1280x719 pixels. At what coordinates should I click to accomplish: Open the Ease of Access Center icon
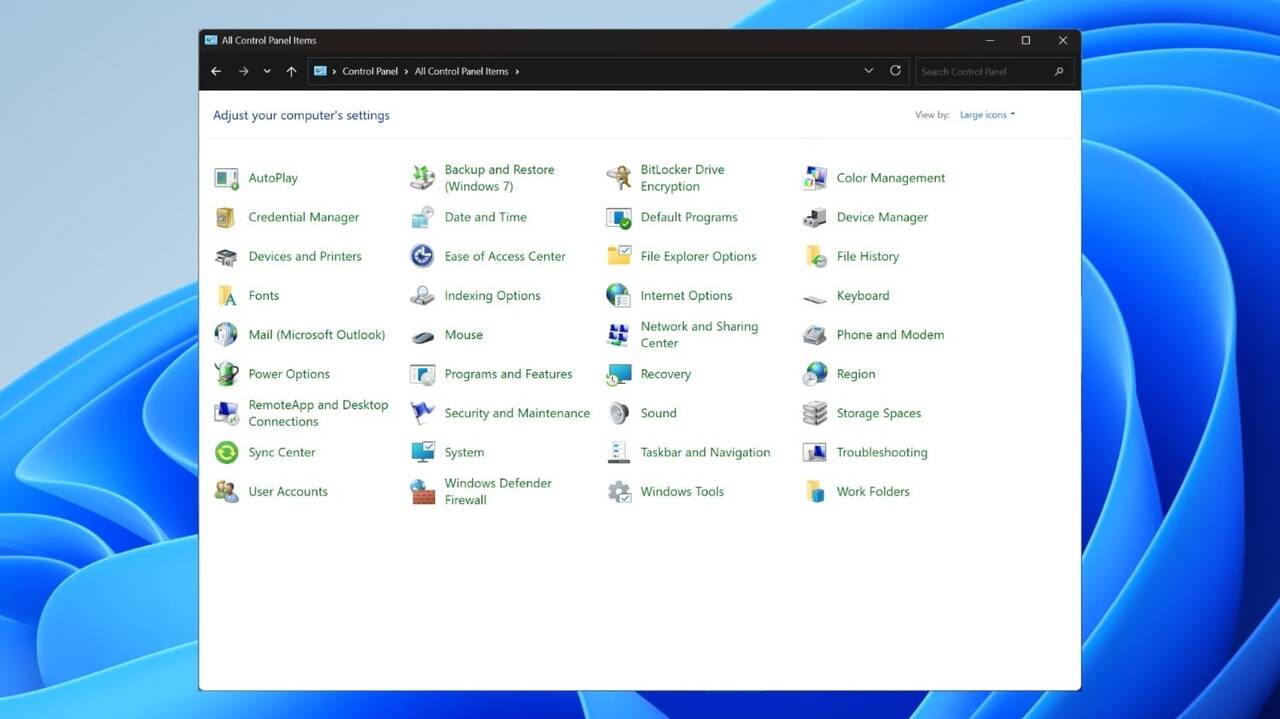point(423,256)
